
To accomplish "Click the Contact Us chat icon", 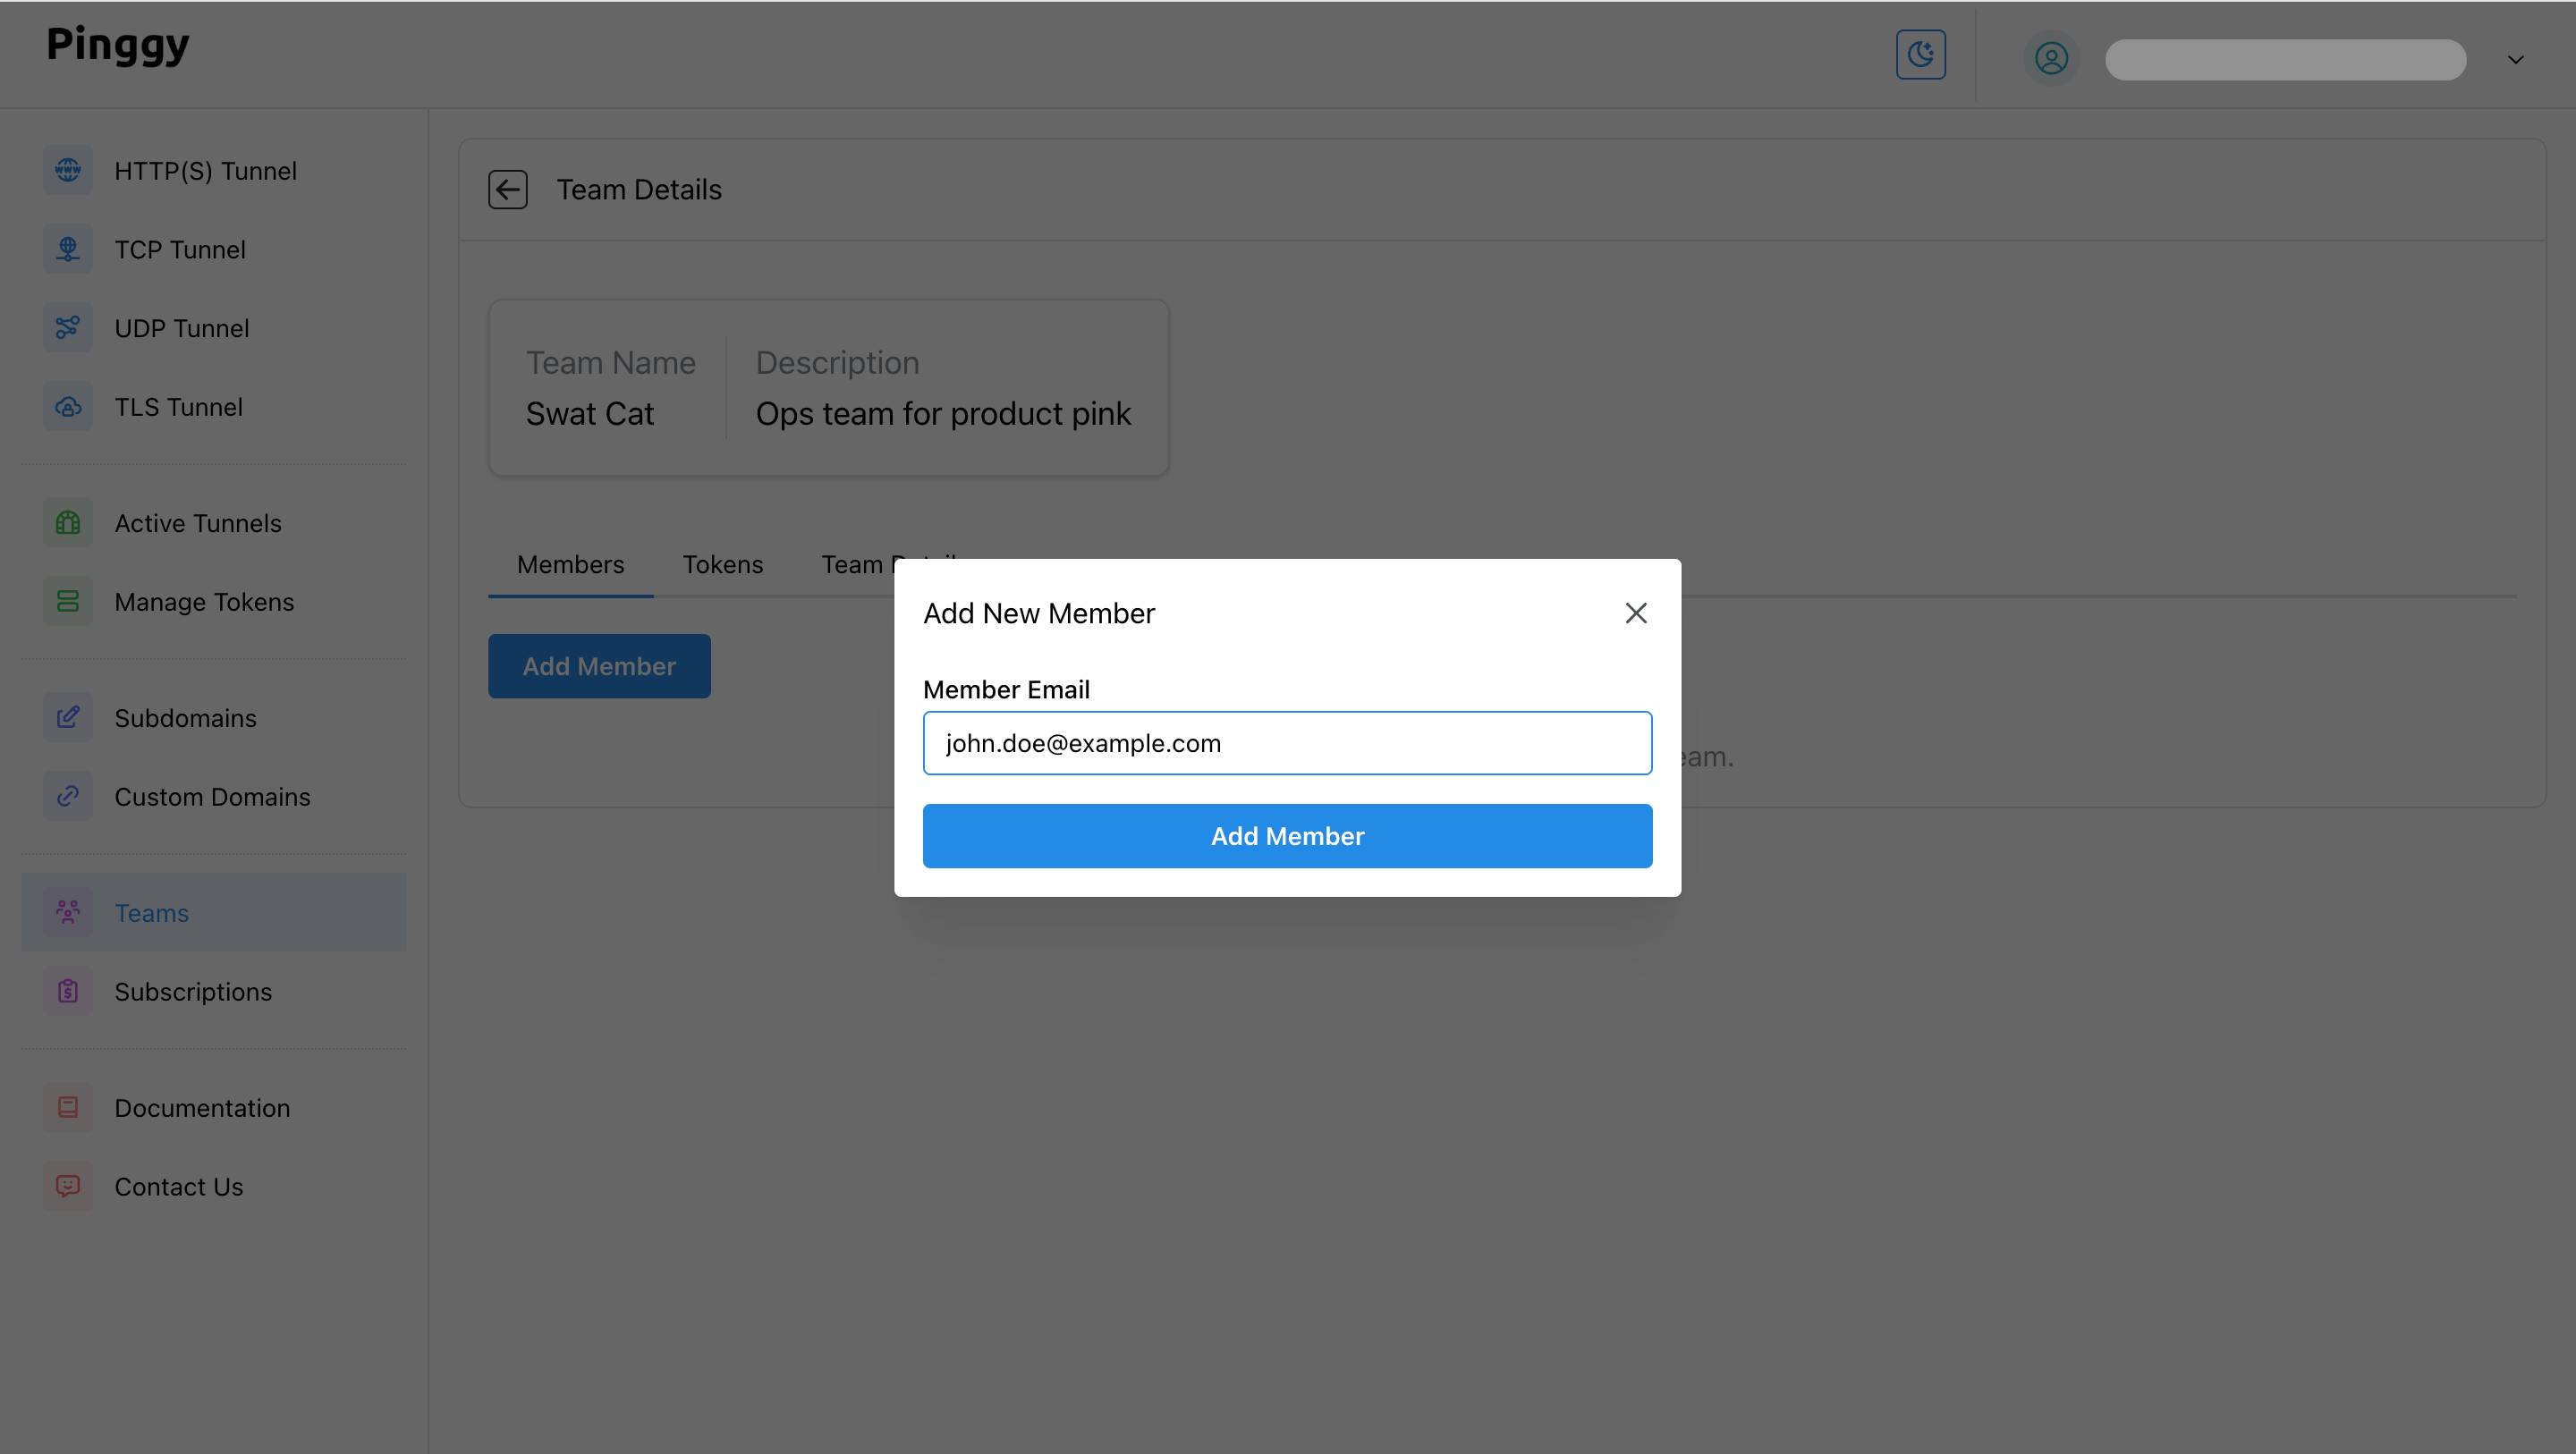I will tap(68, 1187).
